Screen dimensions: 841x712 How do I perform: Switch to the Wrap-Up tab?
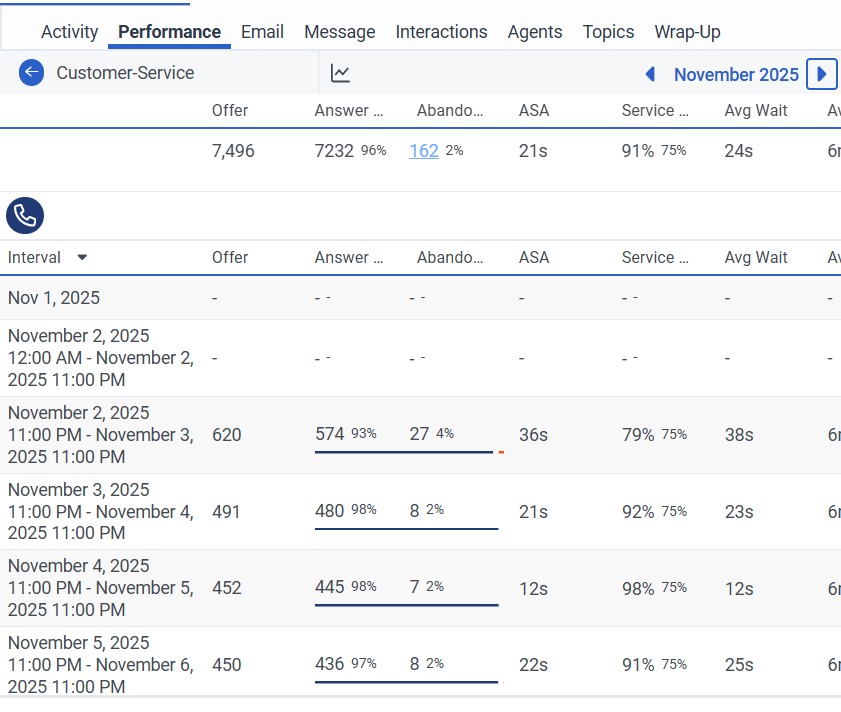click(x=687, y=31)
